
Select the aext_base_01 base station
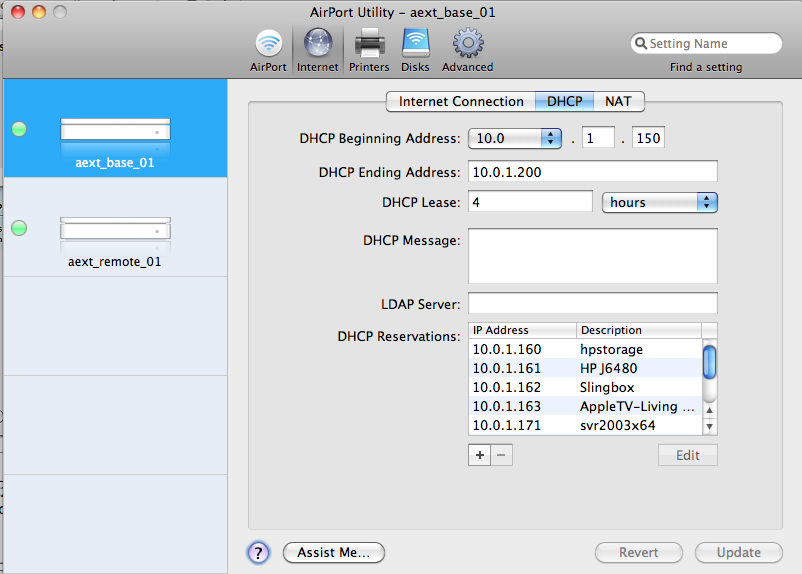click(116, 128)
